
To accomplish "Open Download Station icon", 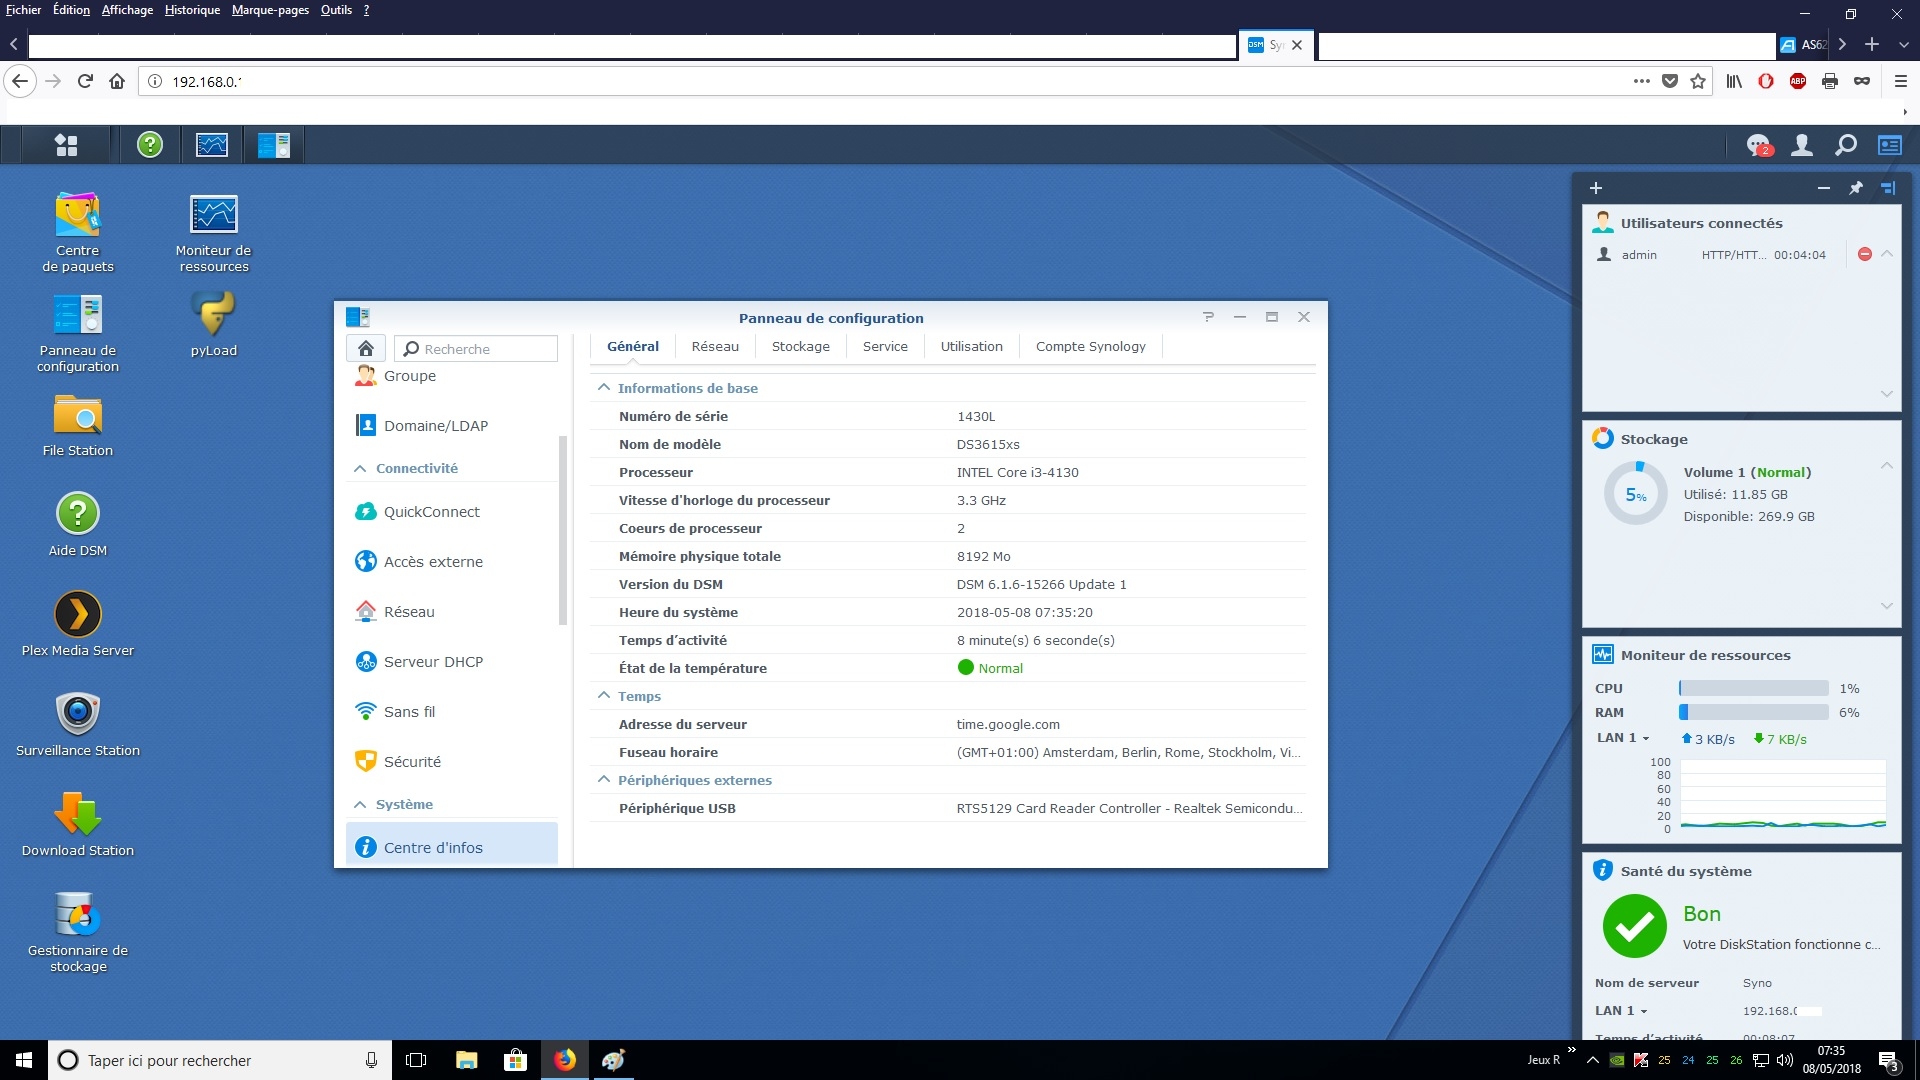I will (78, 824).
